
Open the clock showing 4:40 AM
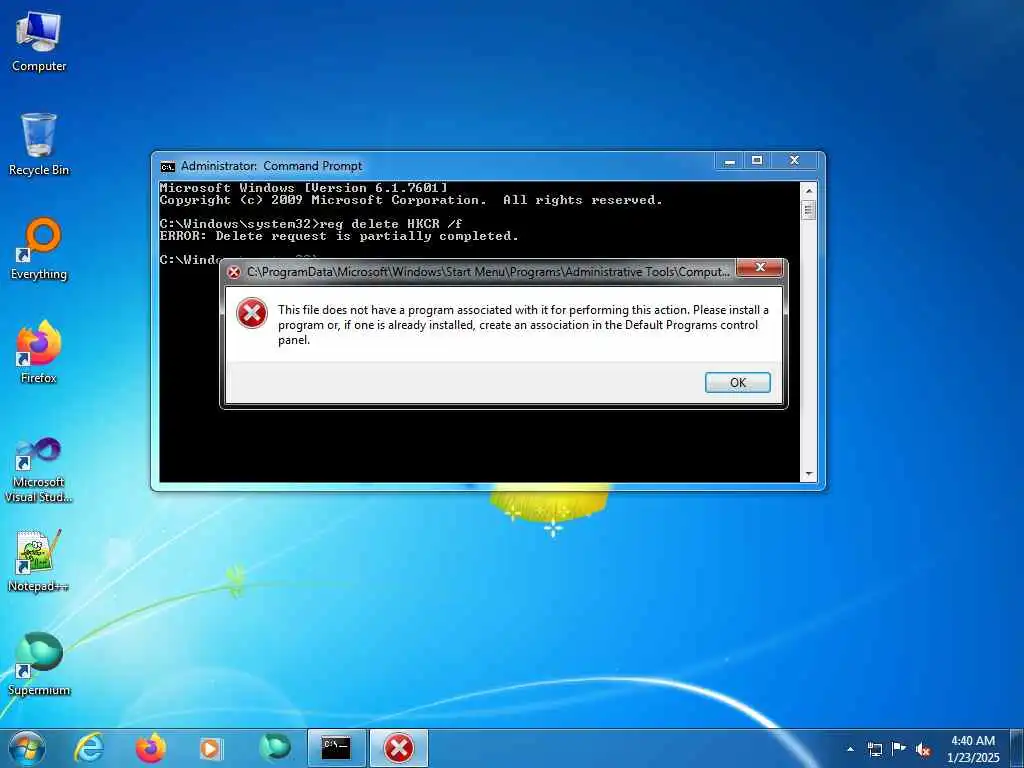[973, 749]
